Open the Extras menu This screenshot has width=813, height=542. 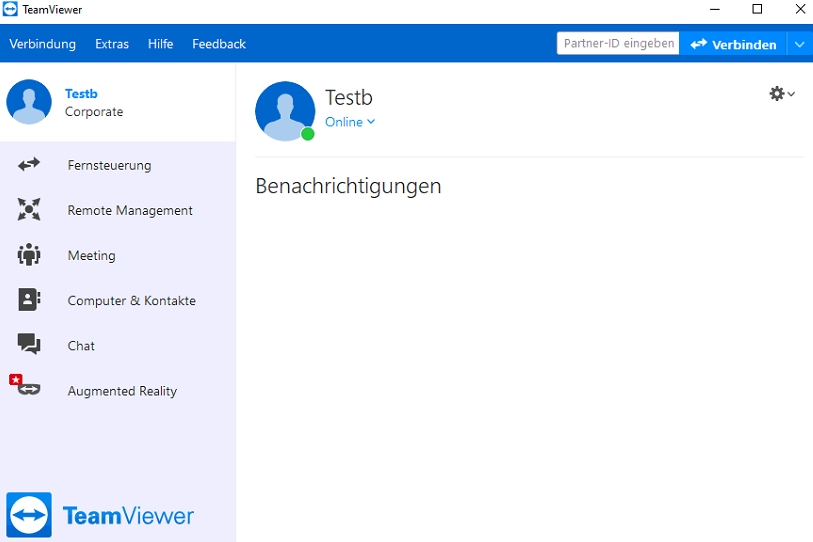(x=112, y=44)
